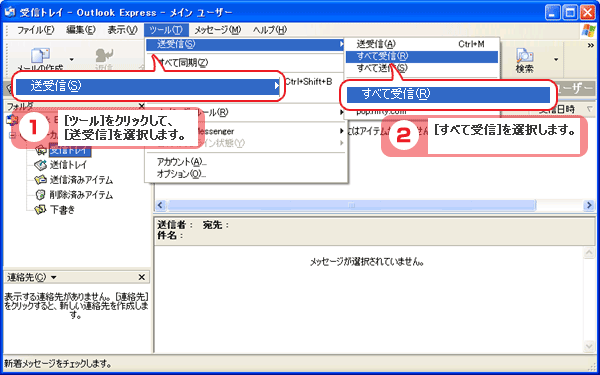Select the 下書き folder
600x375 pixels.
(x=62, y=210)
